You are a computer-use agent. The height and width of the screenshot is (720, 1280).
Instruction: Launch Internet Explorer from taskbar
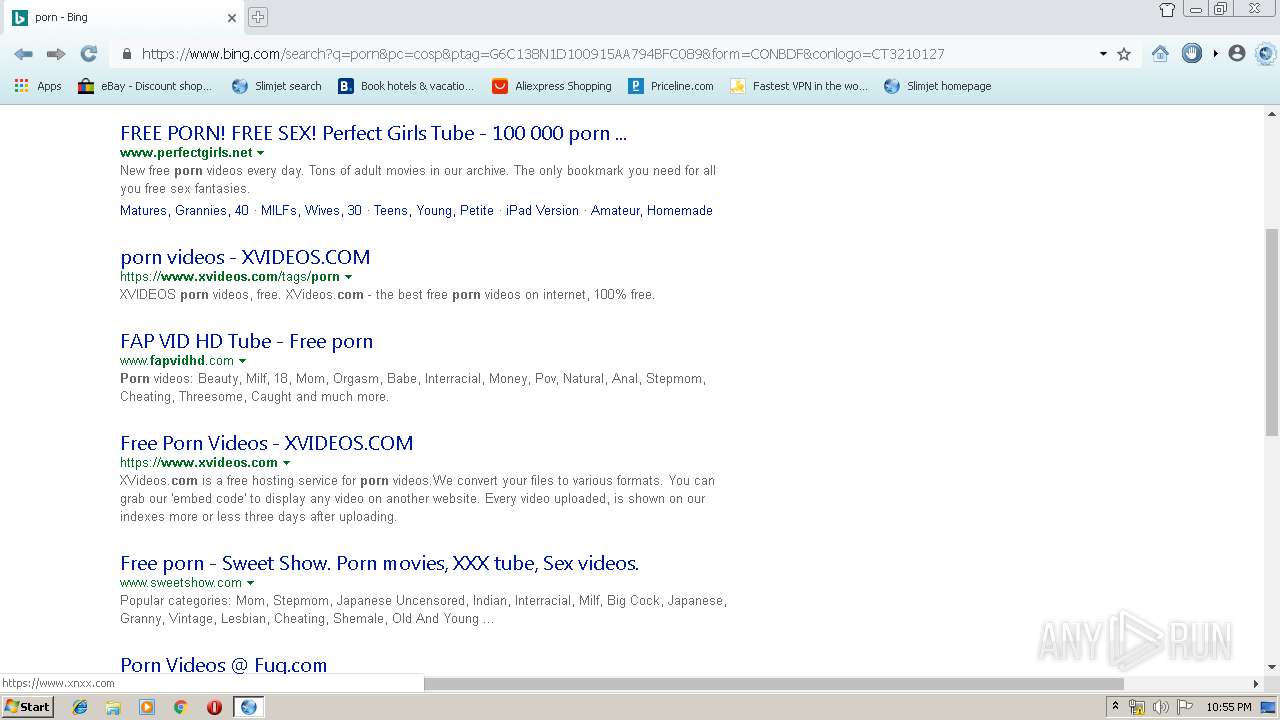(x=80, y=707)
